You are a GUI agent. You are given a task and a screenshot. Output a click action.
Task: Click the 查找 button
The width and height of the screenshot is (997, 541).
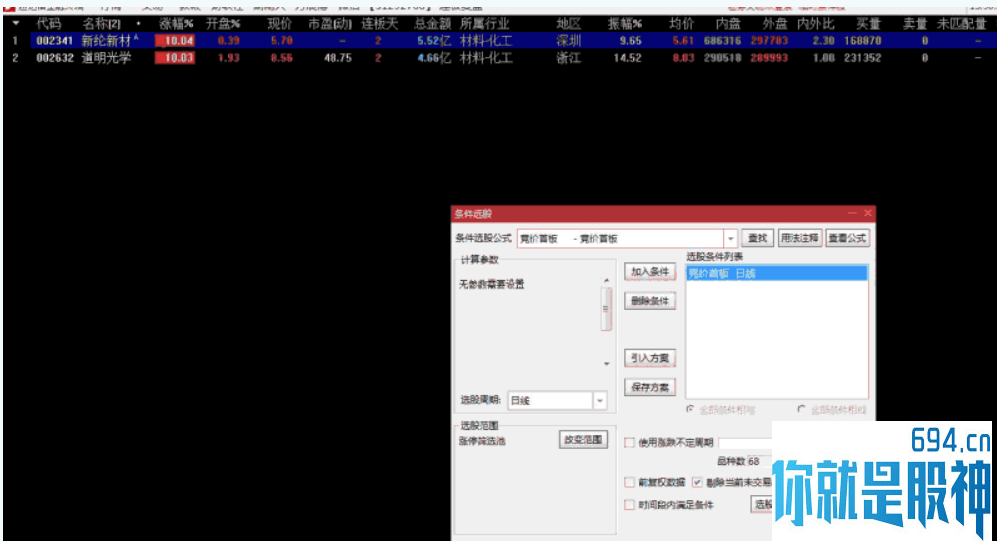click(x=757, y=238)
